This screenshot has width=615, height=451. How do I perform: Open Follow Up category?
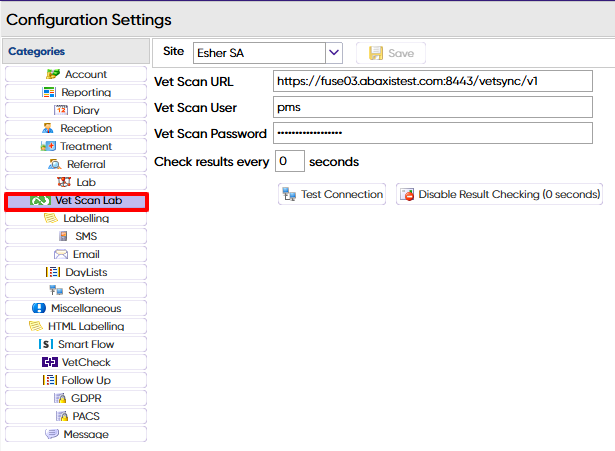pyautogui.click(x=76, y=381)
